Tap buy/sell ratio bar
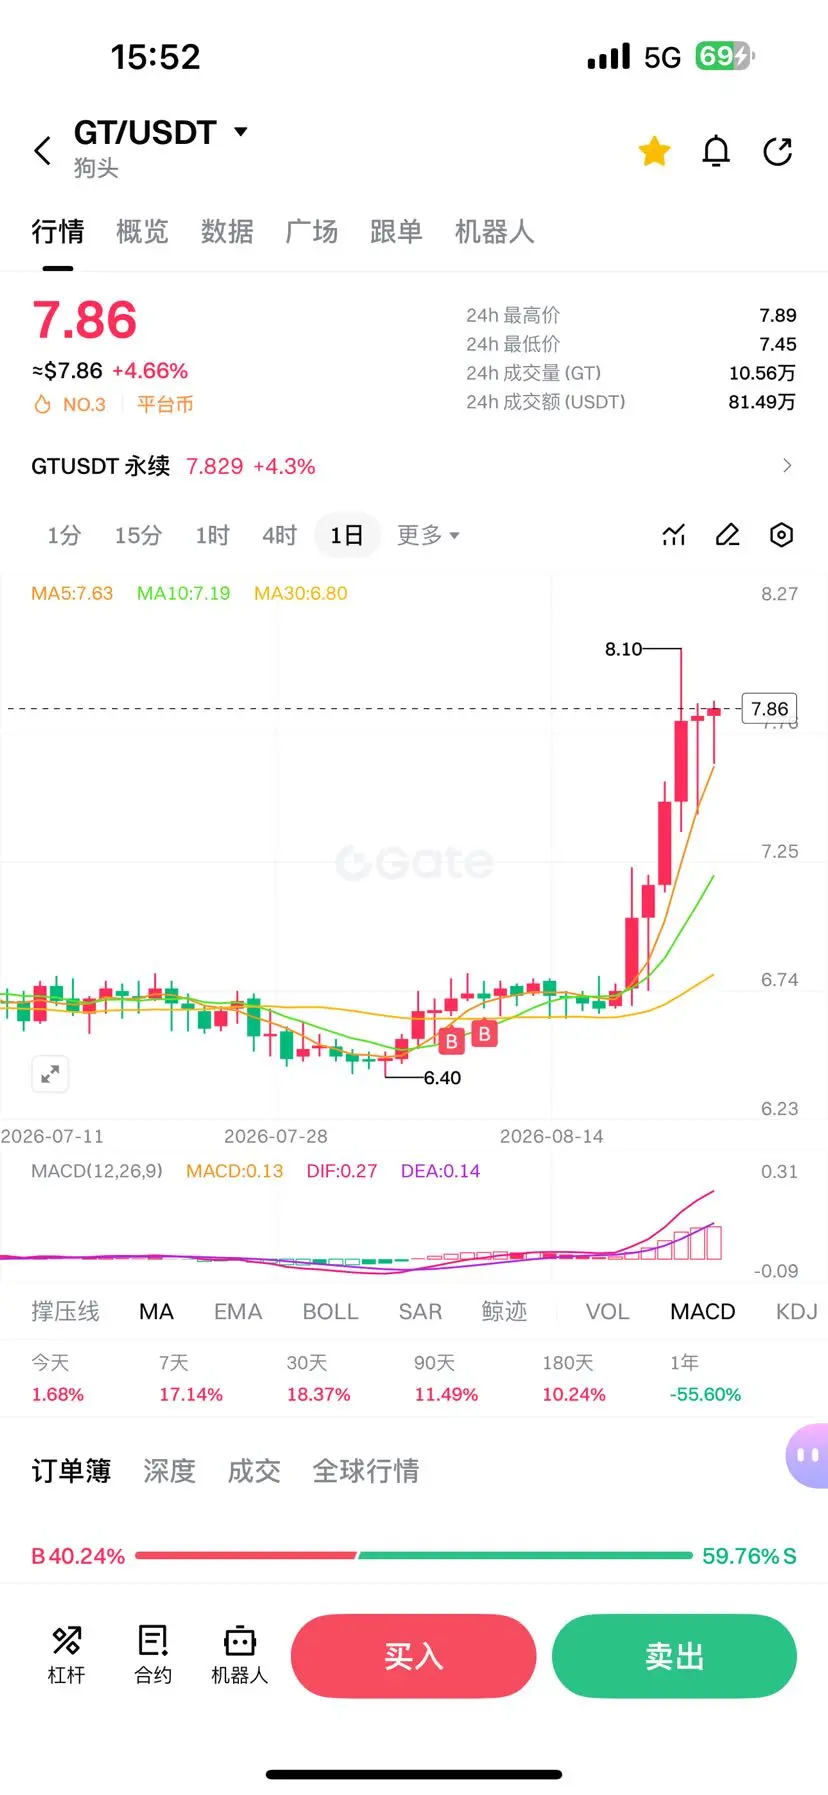Screen dimensions: 828x1795 pyautogui.click(x=414, y=1556)
